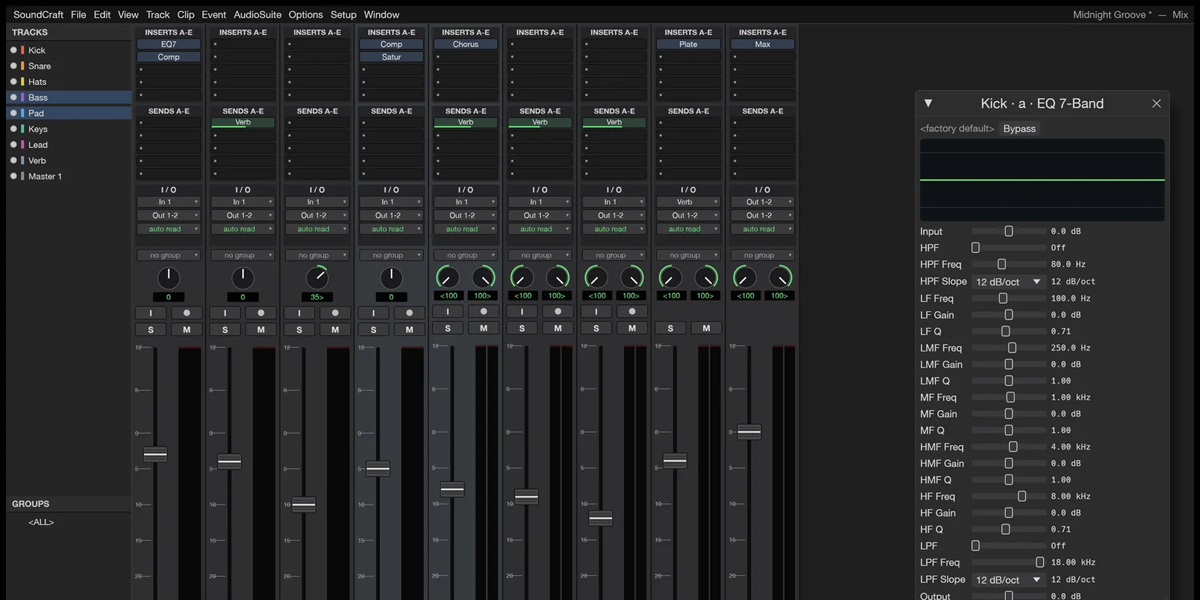Viewport: 1200px width, 600px height.
Task: Mute the strip with the Chorus insert
Action: point(483,328)
